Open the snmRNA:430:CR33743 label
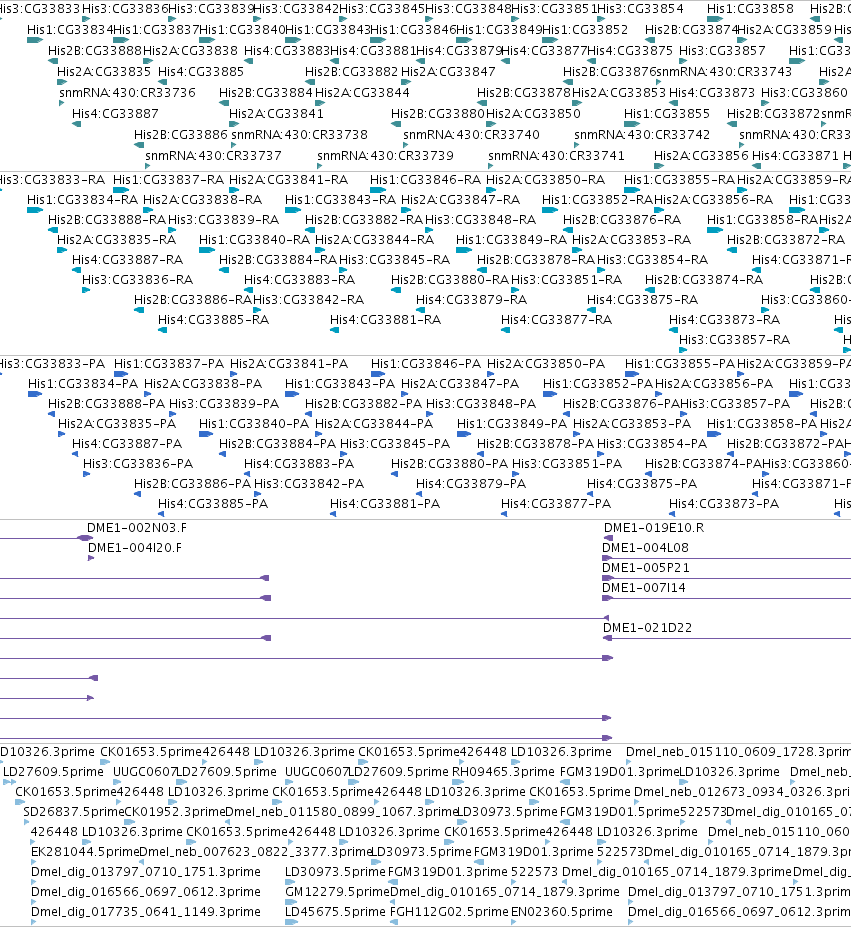The height and width of the screenshot is (927, 851). point(724,72)
